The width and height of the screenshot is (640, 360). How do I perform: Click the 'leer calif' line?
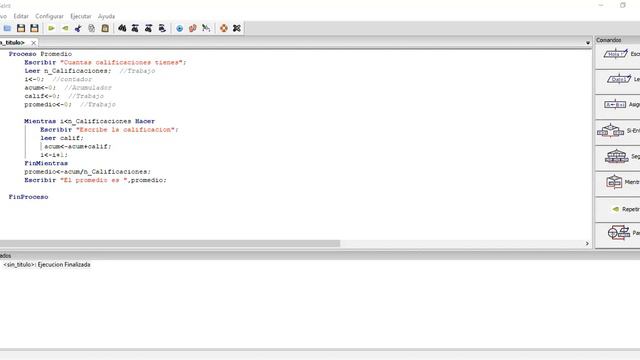[62, 138]
